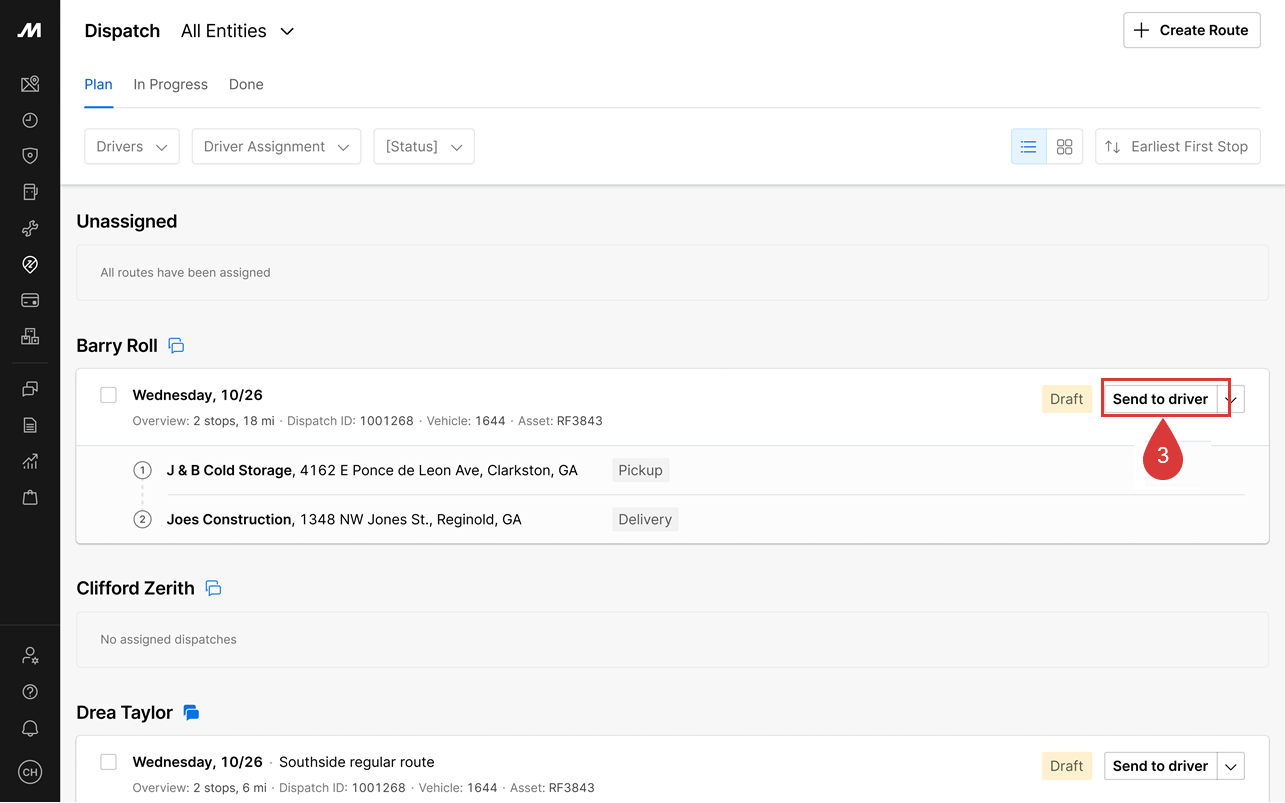
Task: Click "No assigned dispatches" message
Action: click(x=168, y=640)
